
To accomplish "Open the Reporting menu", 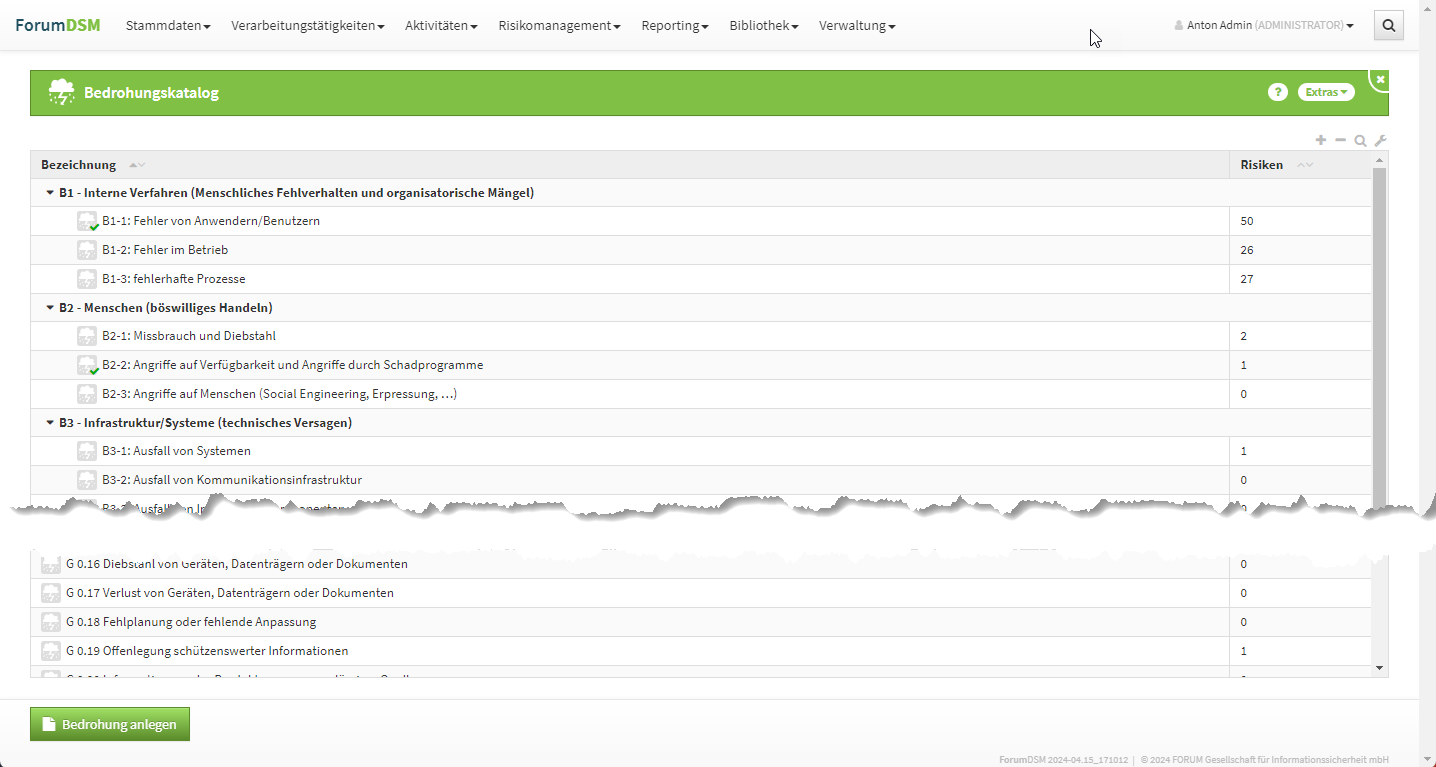I will 675,26.
